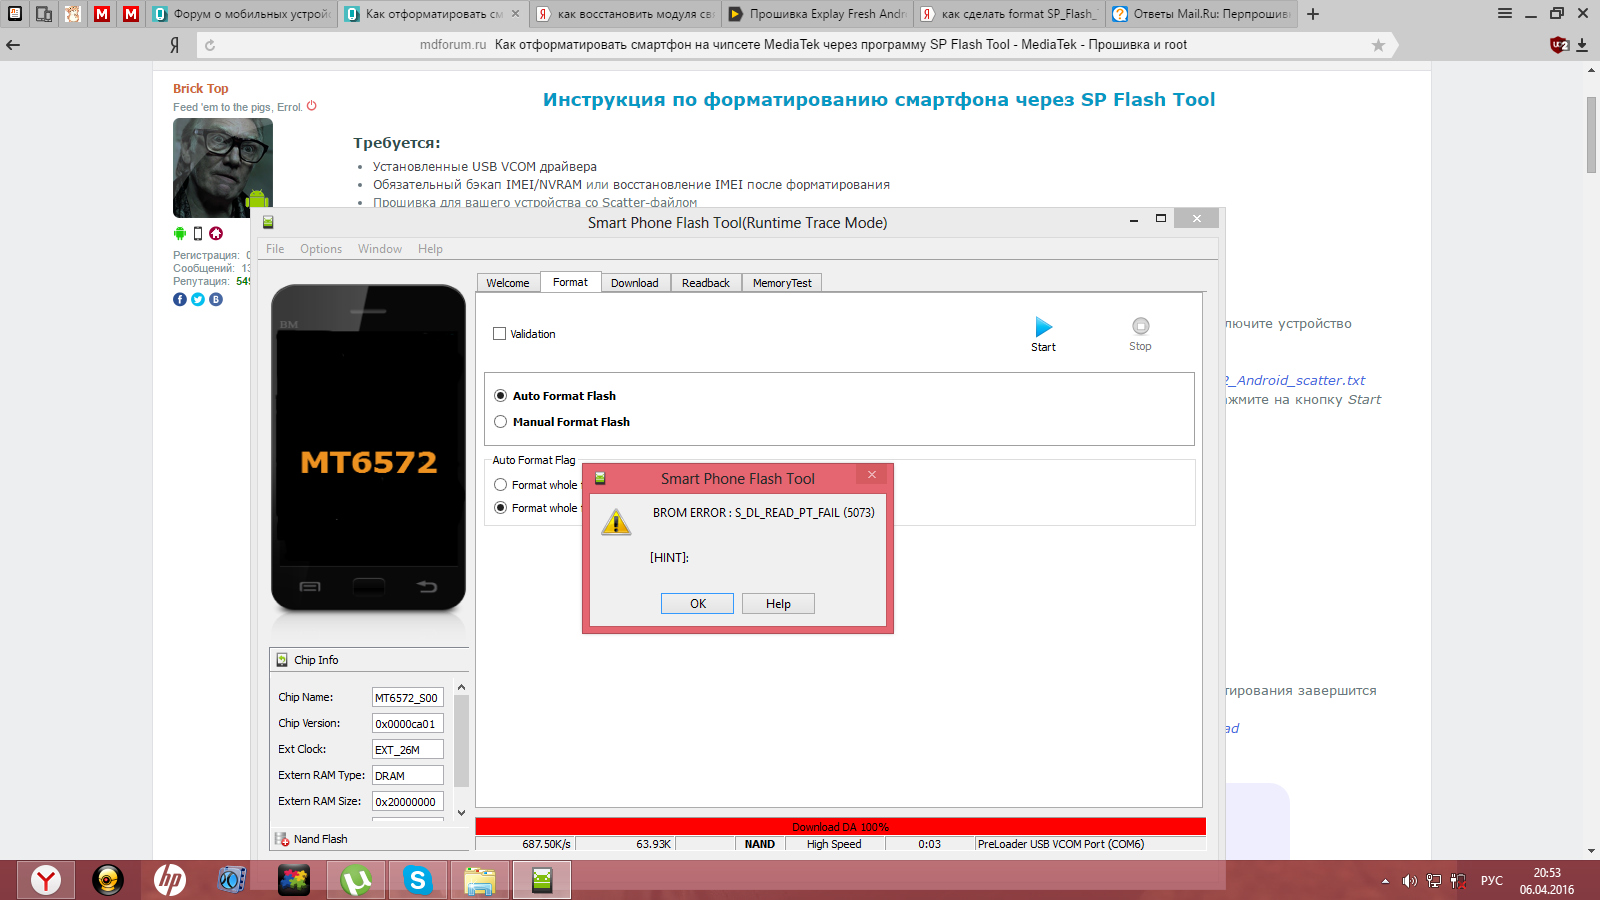
Task: Open the uBlock shield extension icon
Action: [1558, 45]
